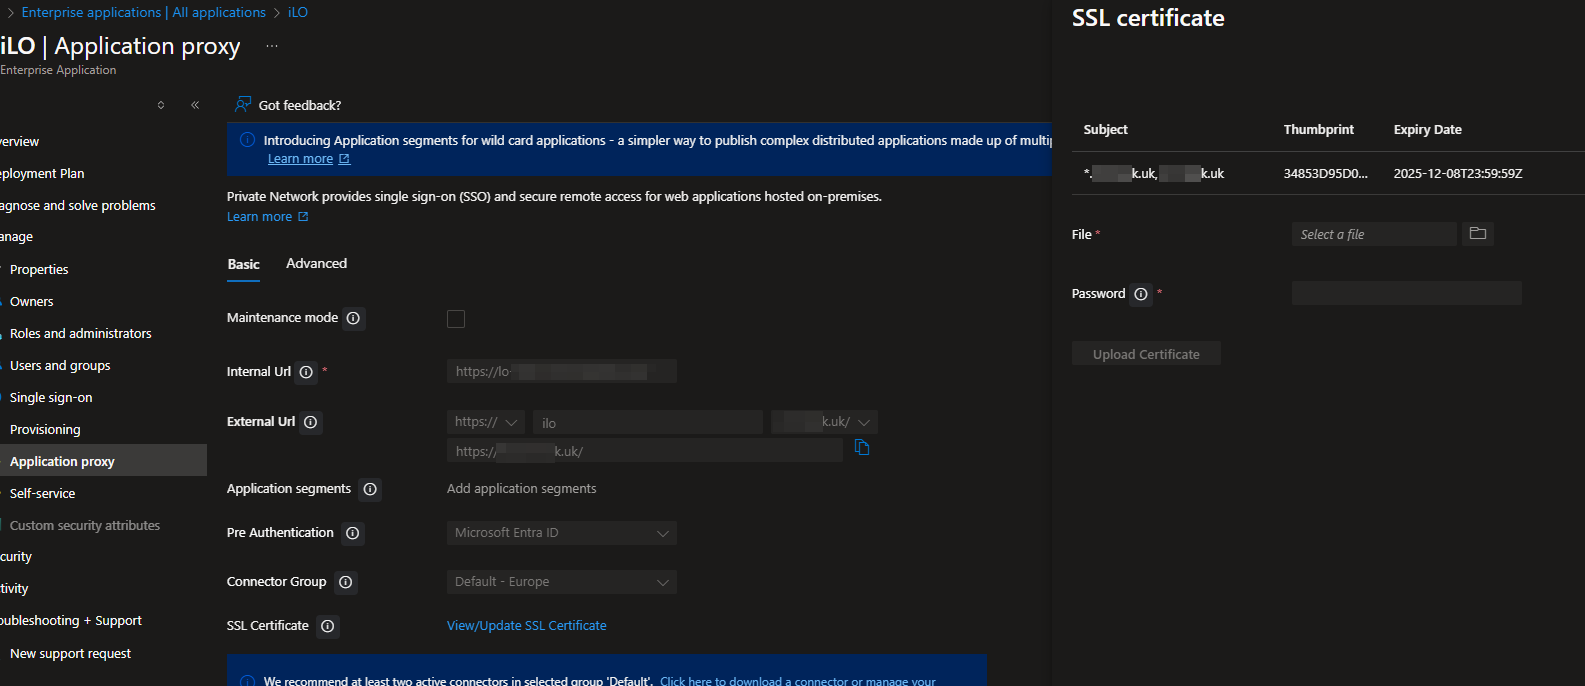Show info tooltip for Password field
The height and width of the screenshot is (686, 1585).
coord(1141,294)
